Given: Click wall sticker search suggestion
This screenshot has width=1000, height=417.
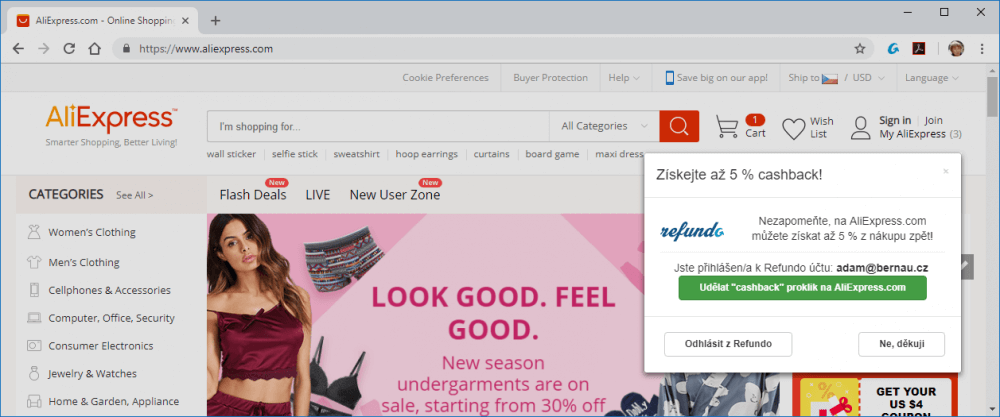Looking at the screenshot, I should [232, 154].
